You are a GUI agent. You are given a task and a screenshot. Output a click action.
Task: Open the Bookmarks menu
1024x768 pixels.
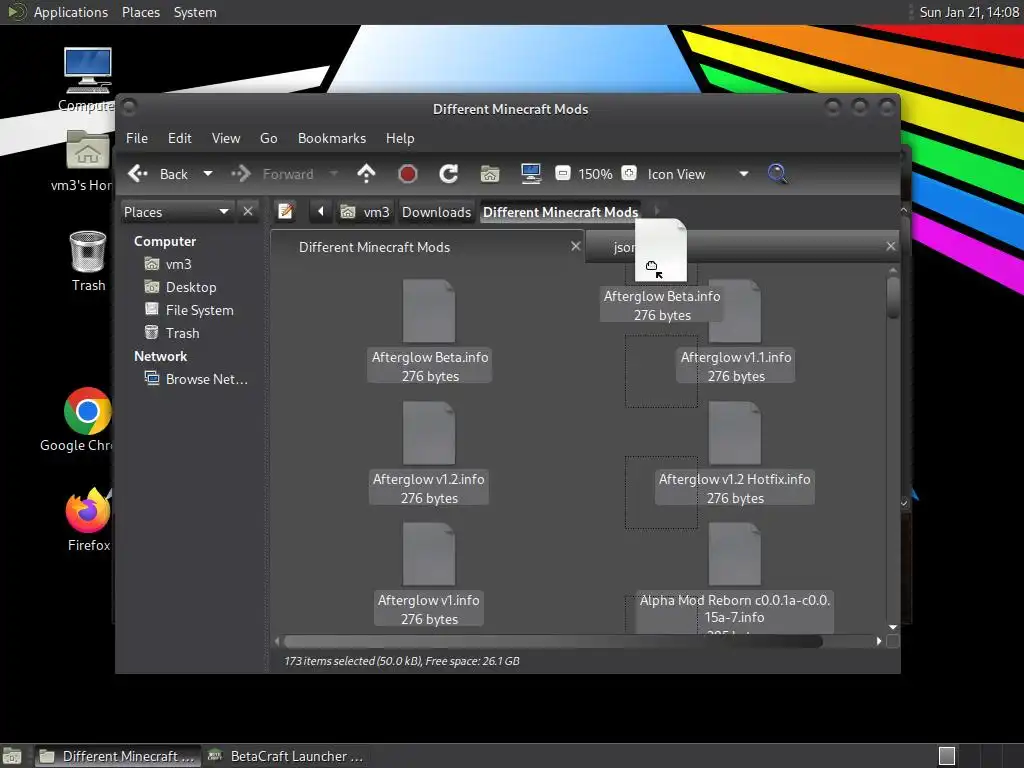click(332, 138)
